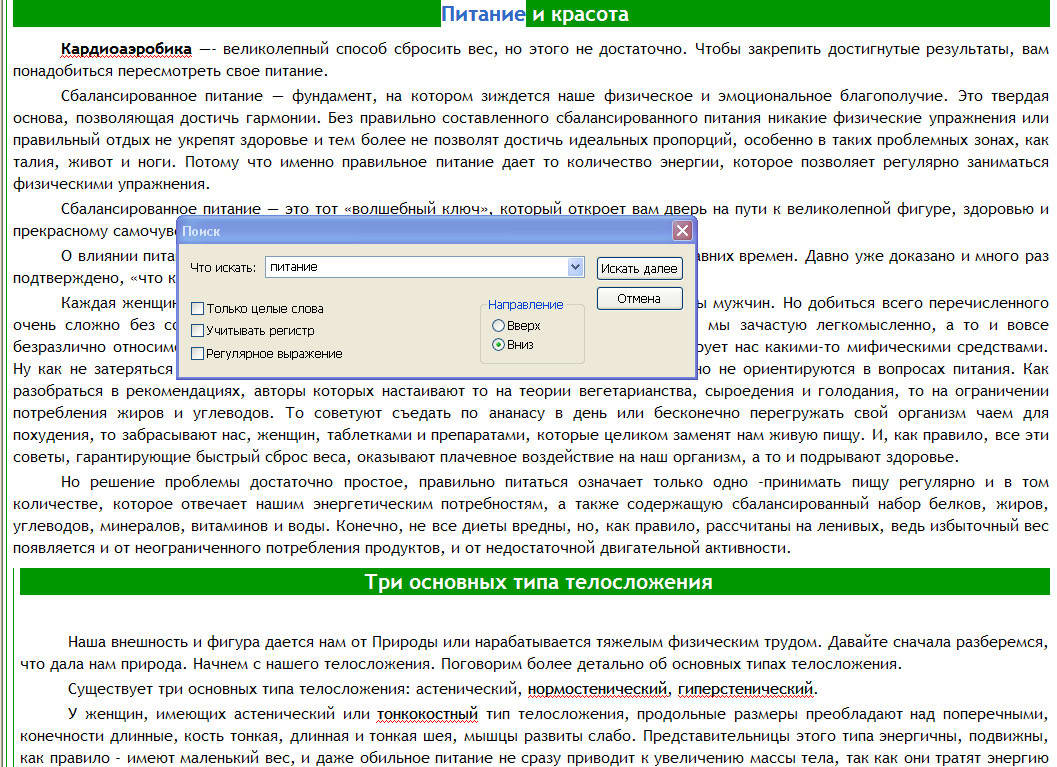The width and height of the screenshot is (1057, 767).
Task: Click the Что искать label
Action: click(x=222, y=268)
